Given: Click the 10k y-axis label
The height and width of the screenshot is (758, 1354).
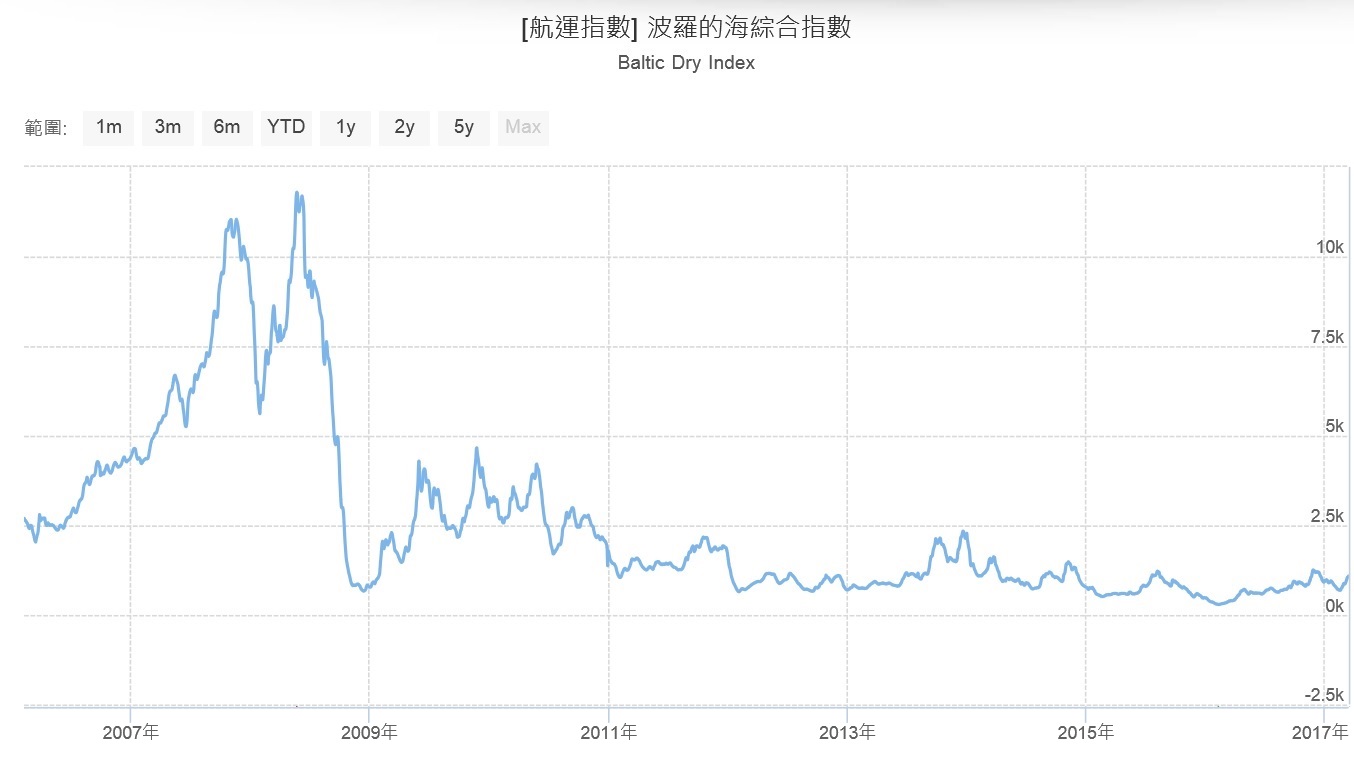Looking at the screenshot, I should (1329, 247).
